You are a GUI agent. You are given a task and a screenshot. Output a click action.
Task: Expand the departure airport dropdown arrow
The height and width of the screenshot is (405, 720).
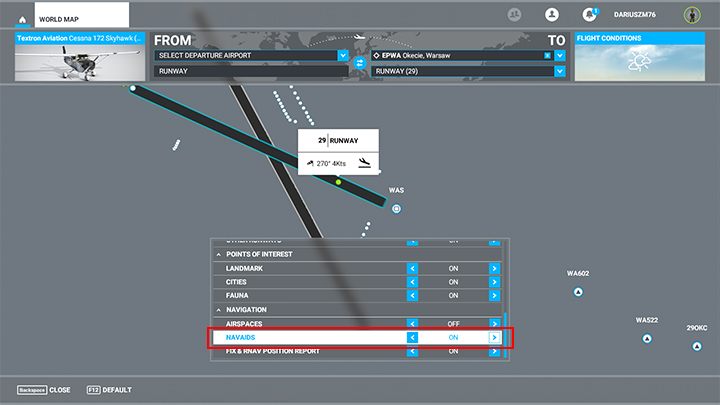(343, 56)
